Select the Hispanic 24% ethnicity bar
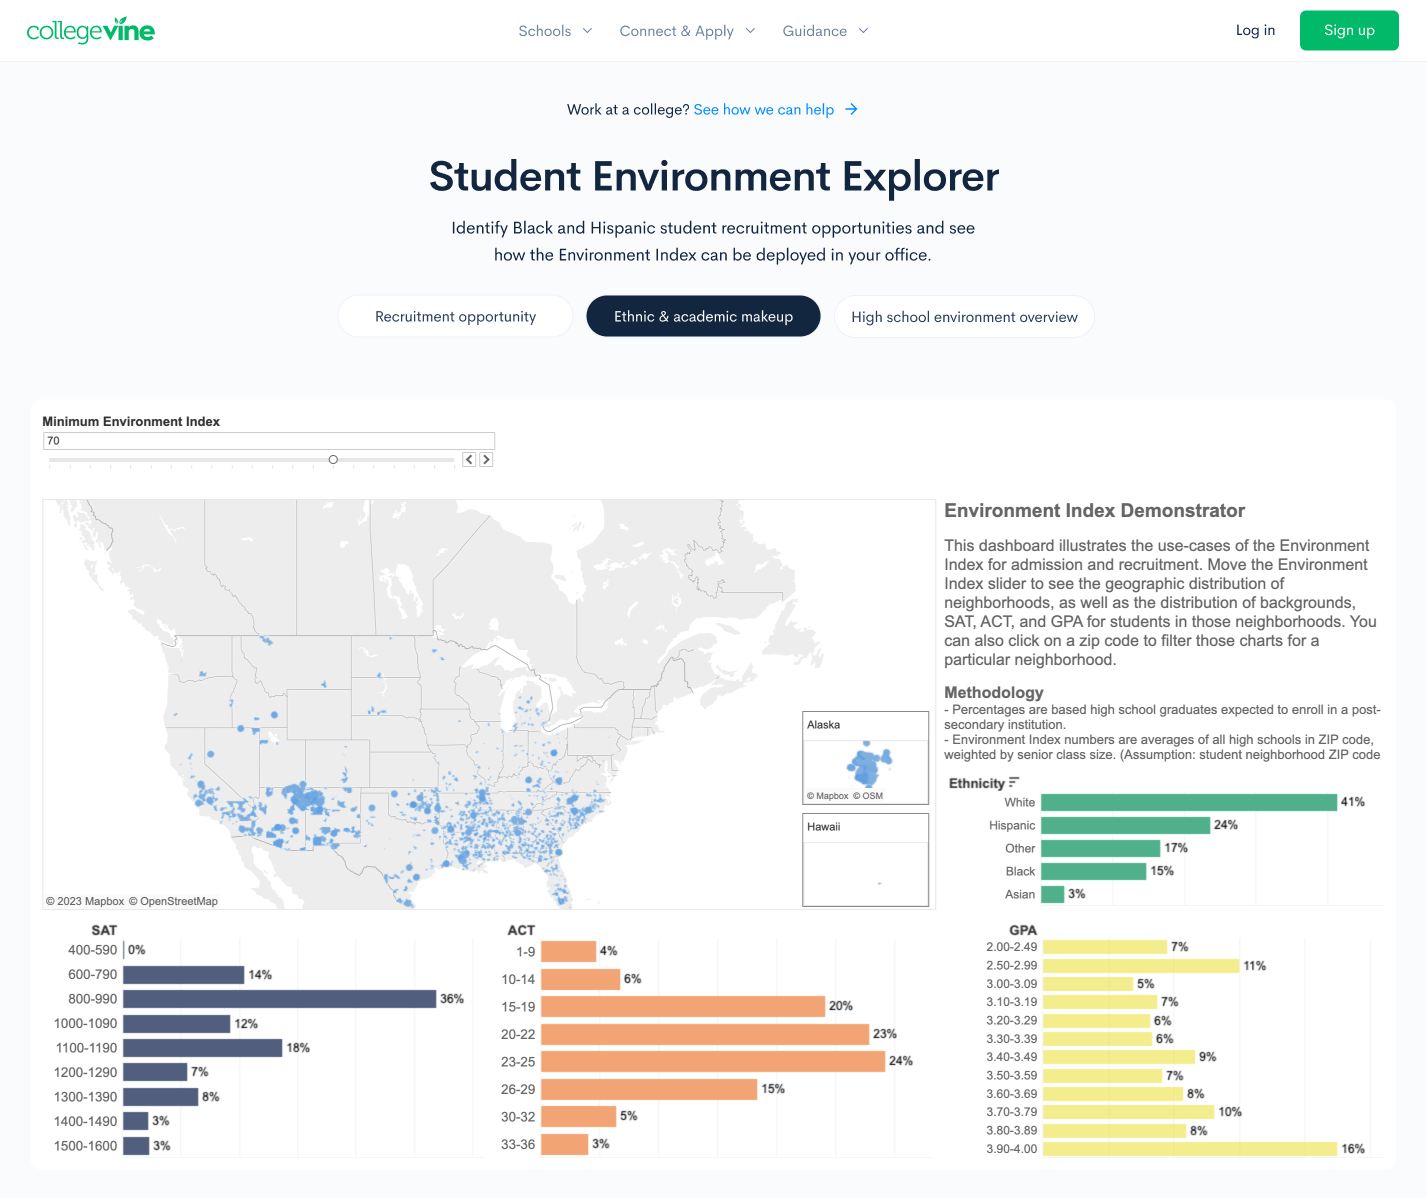The height and width of the screenshot is (1198, 1427). click(x=1125, y=825)
